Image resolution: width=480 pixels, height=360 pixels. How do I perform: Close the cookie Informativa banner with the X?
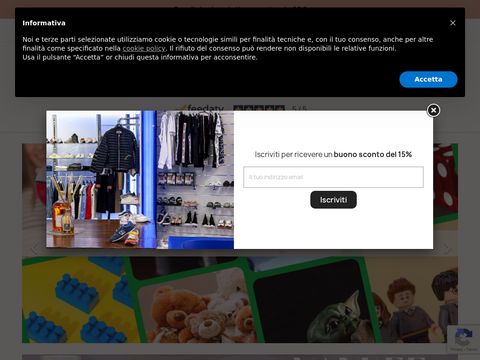pos(452,23)
